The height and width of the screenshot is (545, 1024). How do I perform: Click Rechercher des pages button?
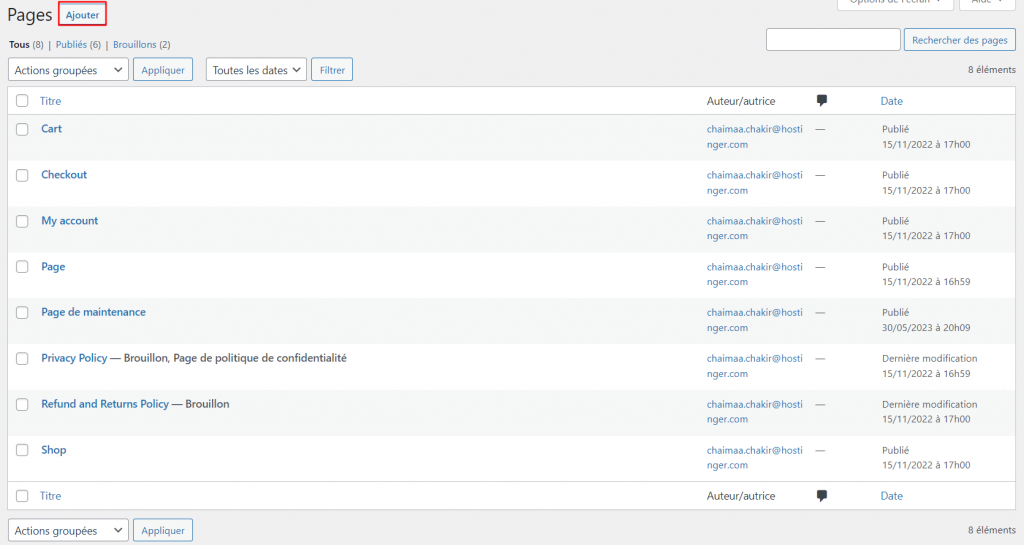pyautogui.click(x=959, y=40)
